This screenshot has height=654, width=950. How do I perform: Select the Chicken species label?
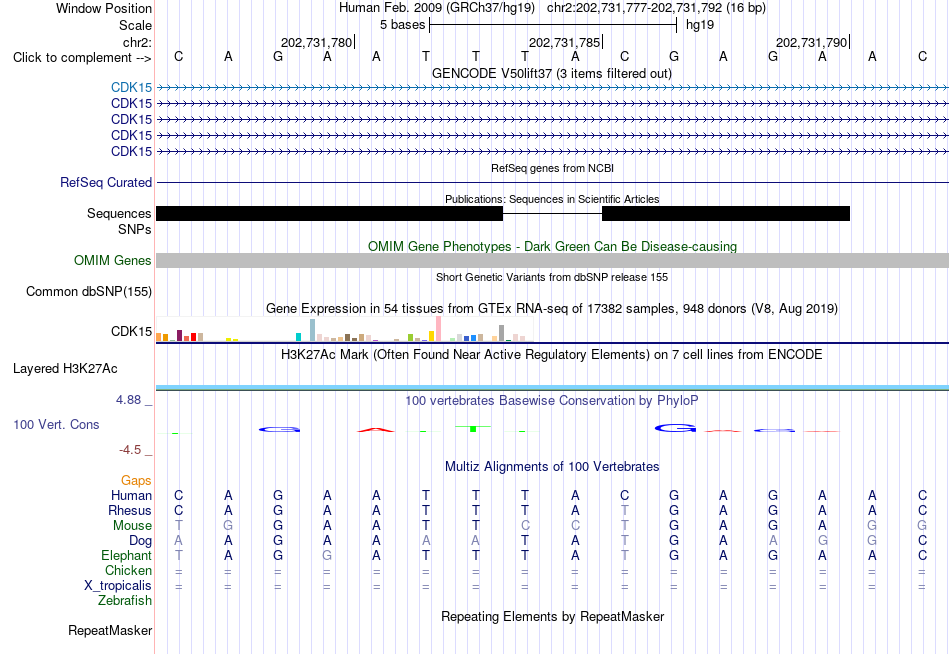click(x=128, y=571)
